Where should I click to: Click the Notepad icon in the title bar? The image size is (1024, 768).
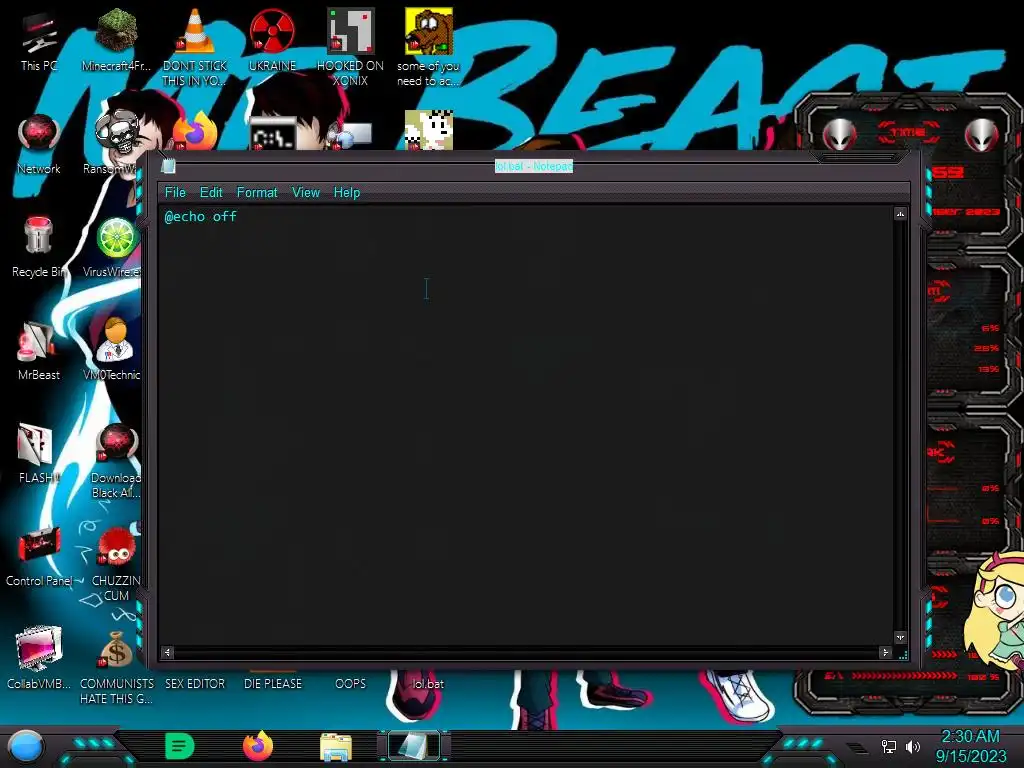[168, 166]
